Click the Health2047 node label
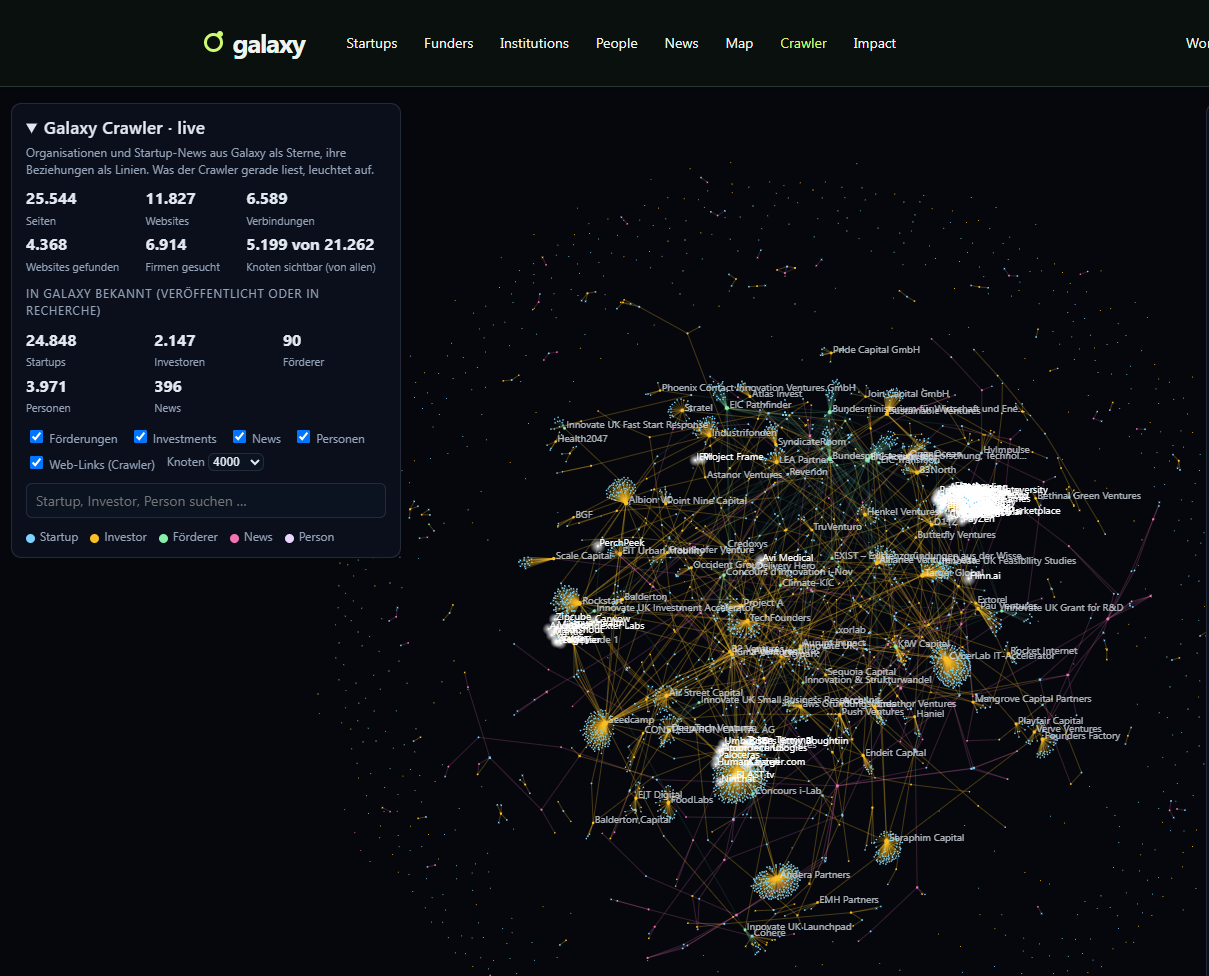 coord(582,439)
